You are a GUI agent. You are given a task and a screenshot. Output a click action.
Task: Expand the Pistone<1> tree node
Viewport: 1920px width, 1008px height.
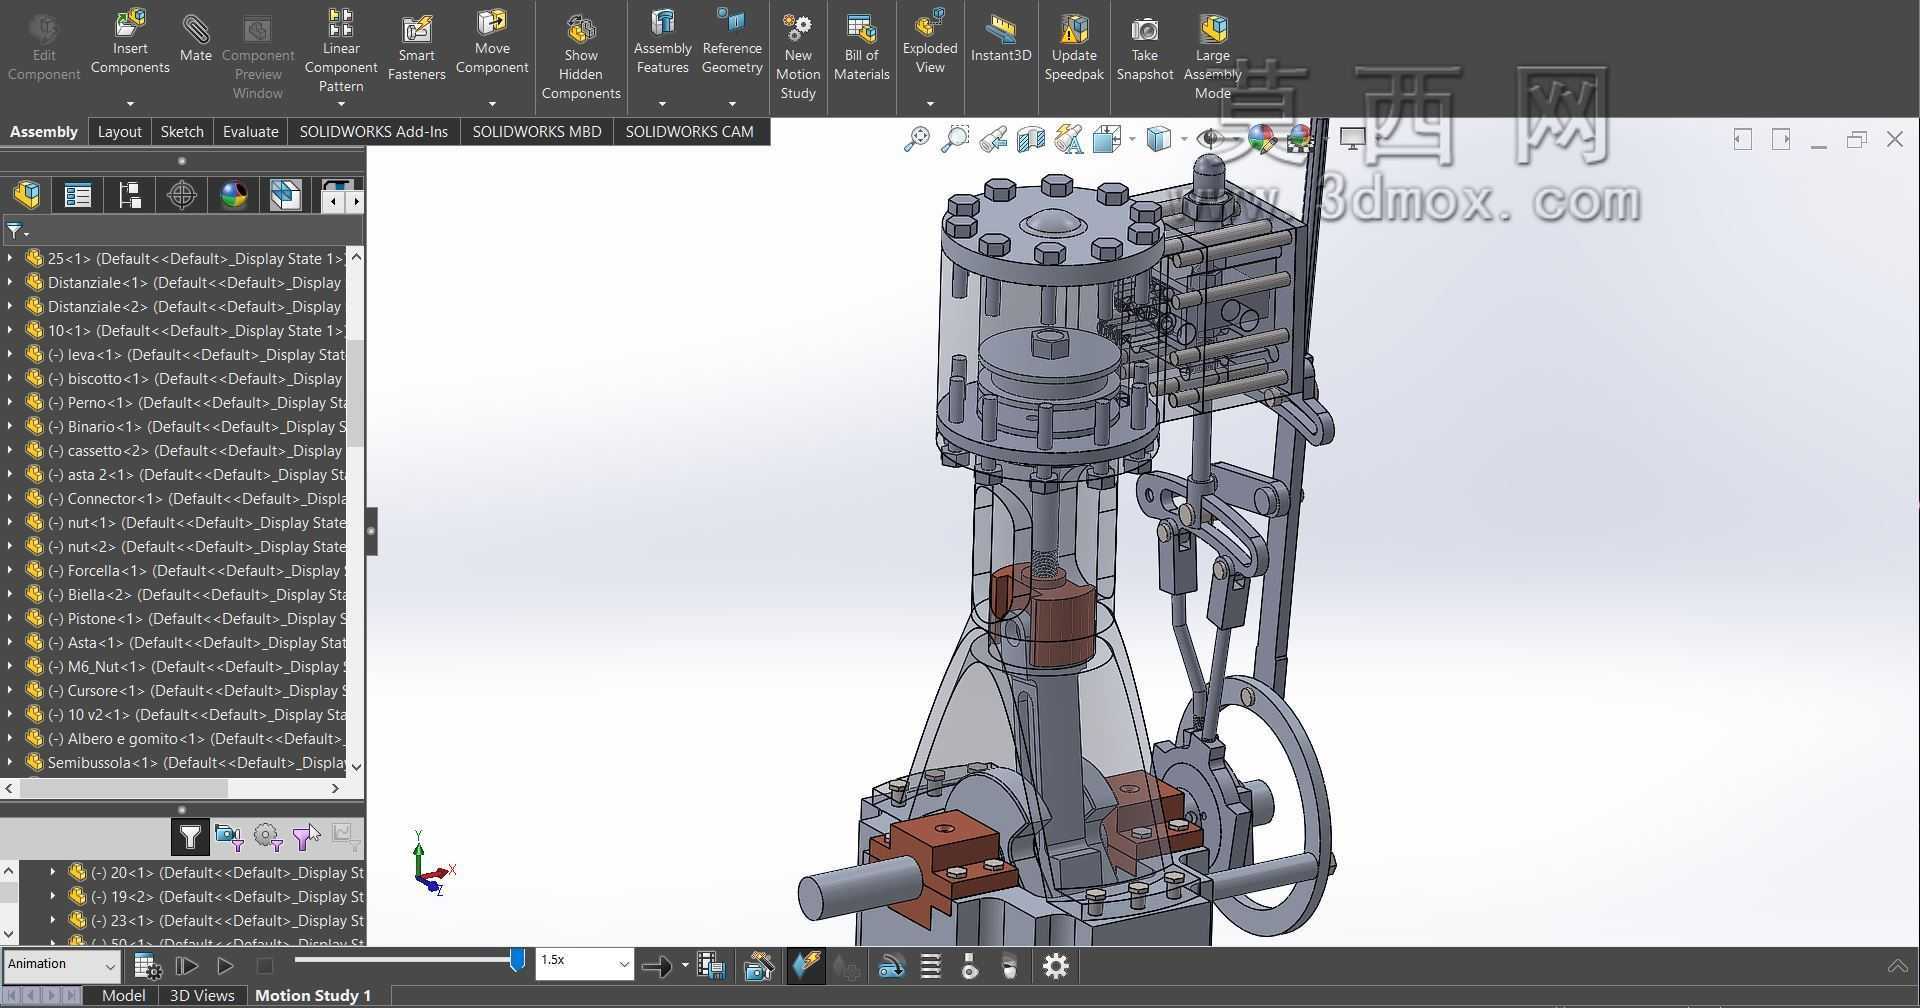[10, 618]
